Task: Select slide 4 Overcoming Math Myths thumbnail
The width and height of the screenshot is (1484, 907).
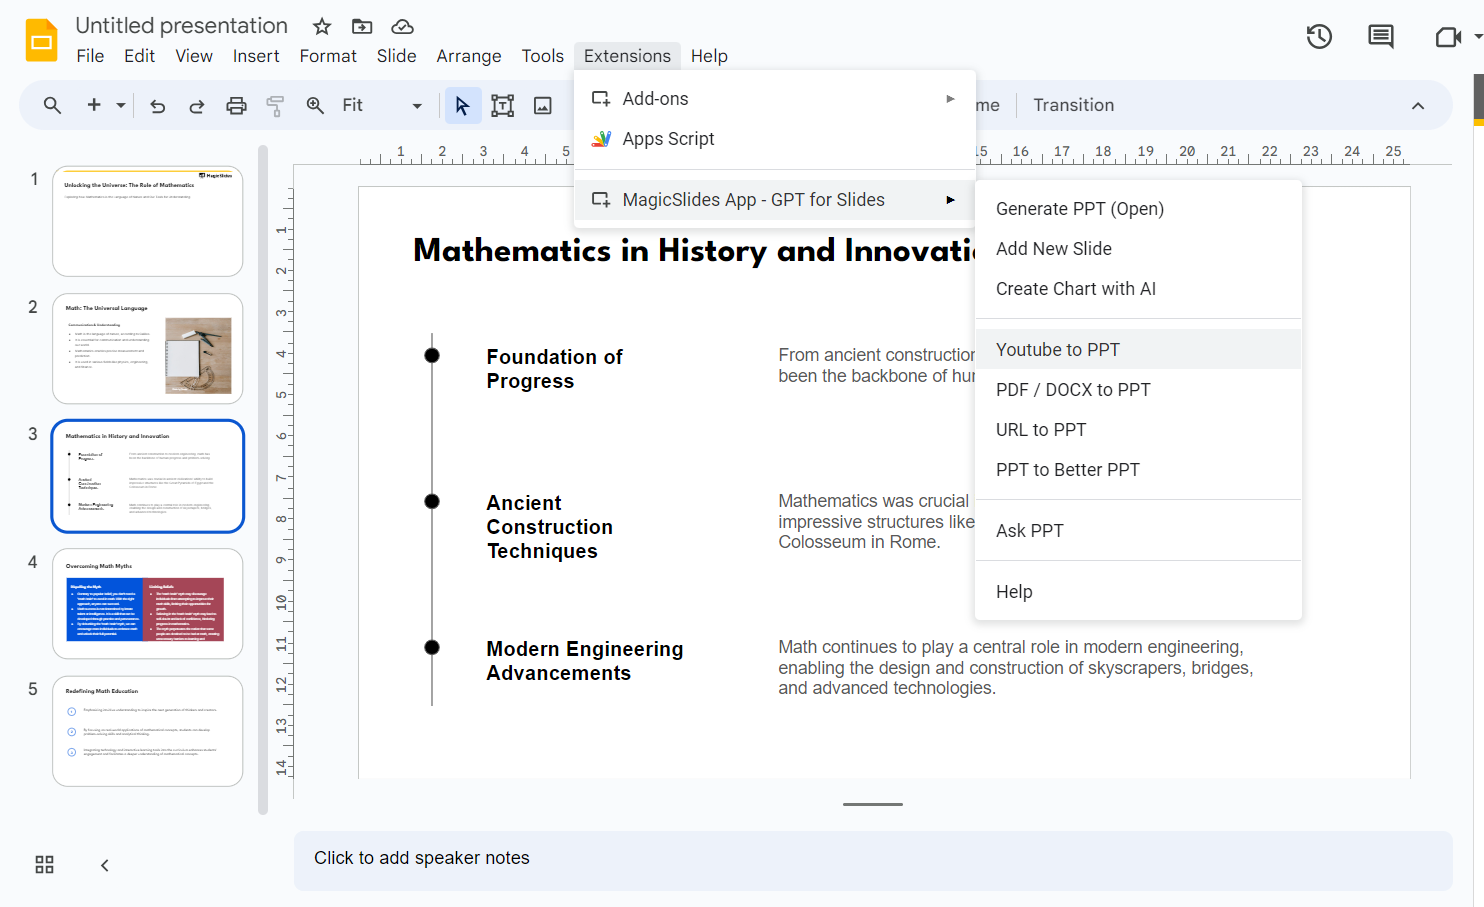Action: 148,603
